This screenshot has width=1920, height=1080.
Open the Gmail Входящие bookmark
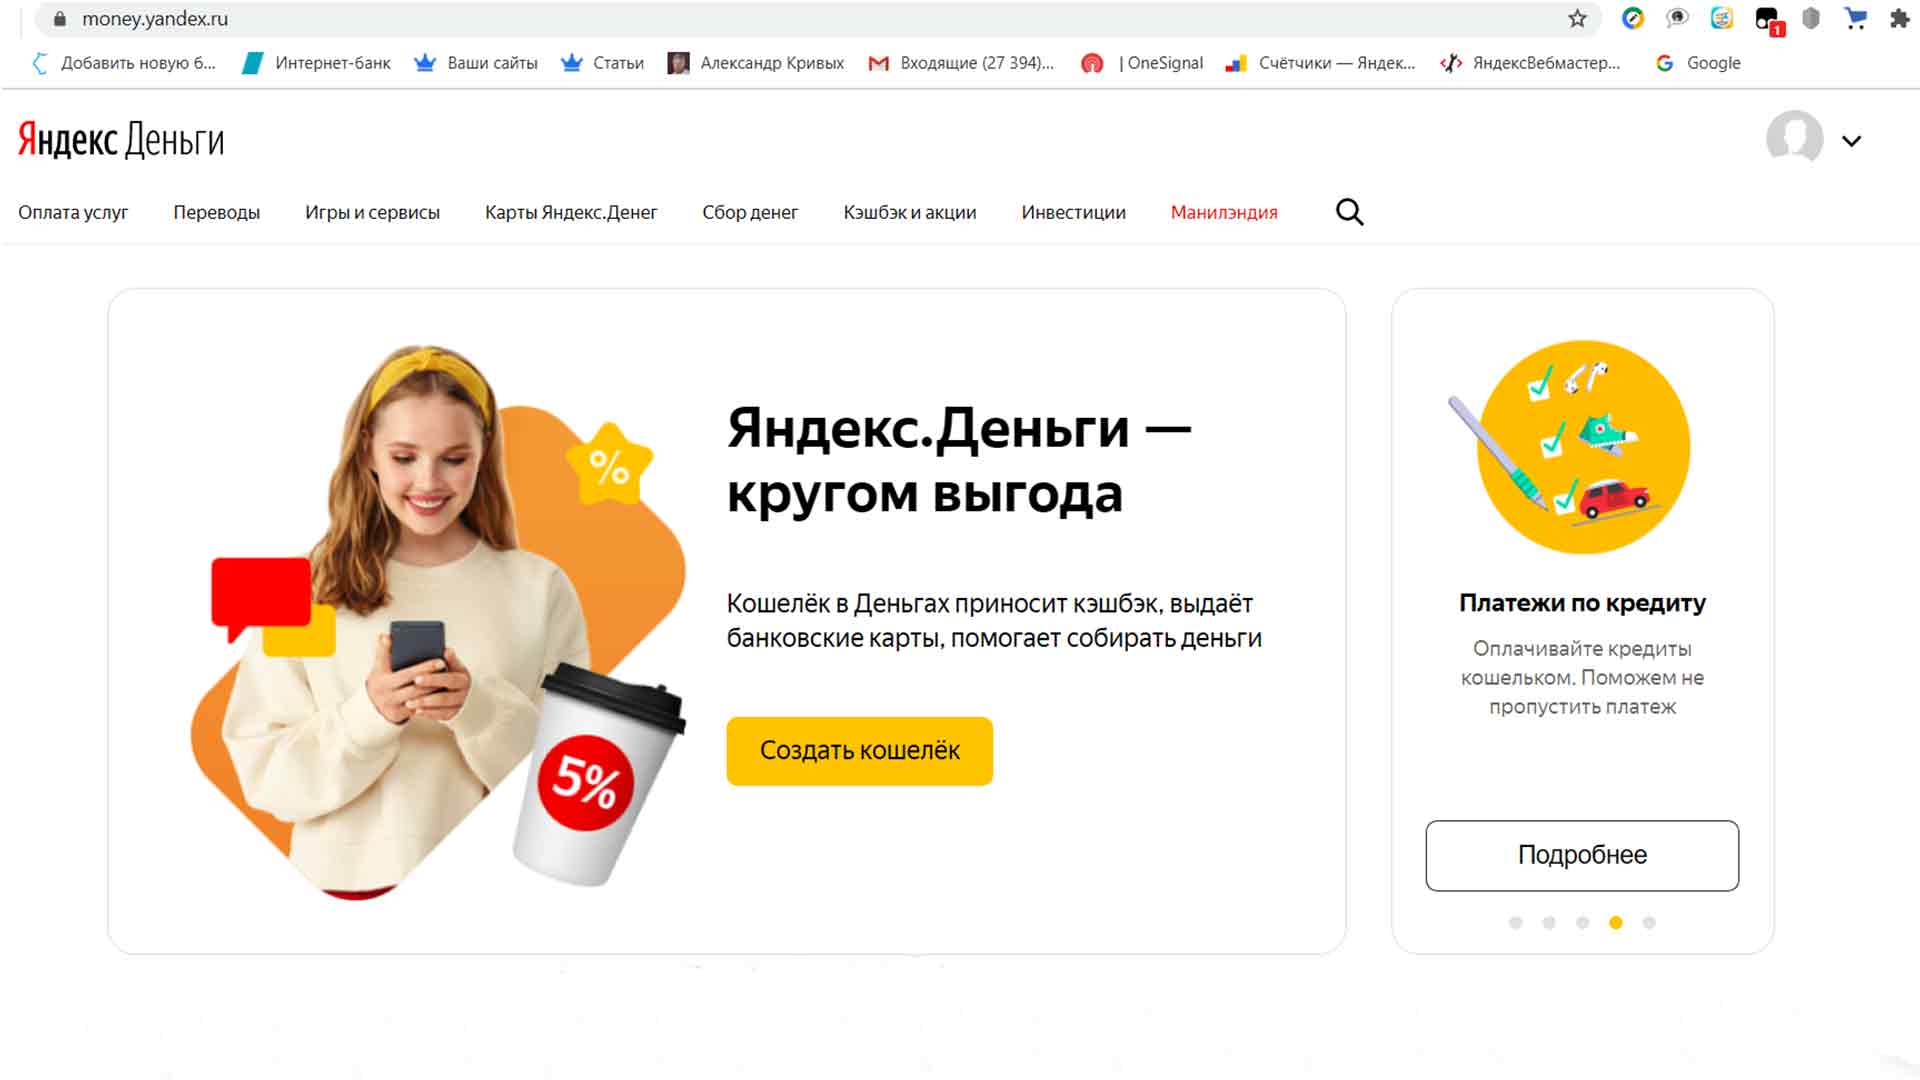coord(961,63)
